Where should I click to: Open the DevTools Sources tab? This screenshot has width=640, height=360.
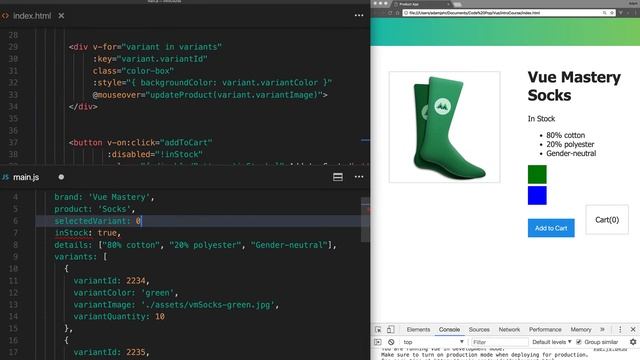click(x=479, y=329)
